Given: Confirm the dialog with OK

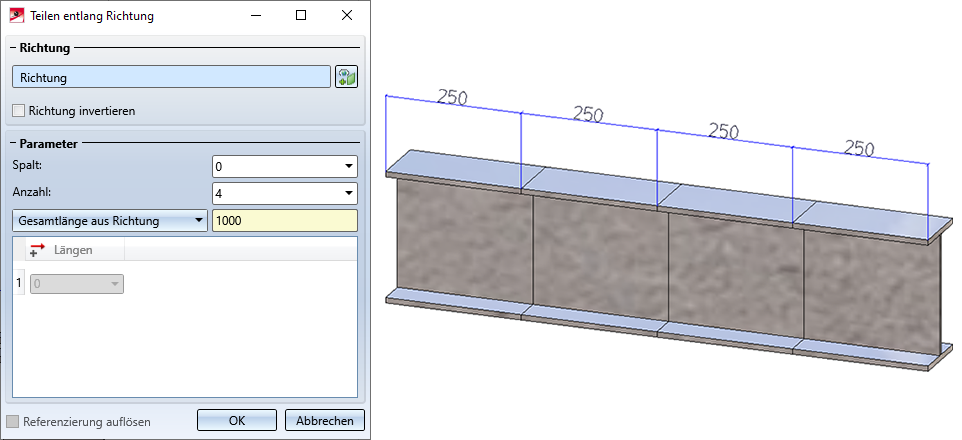Looking at the screenshot, I should click(237, 420).
